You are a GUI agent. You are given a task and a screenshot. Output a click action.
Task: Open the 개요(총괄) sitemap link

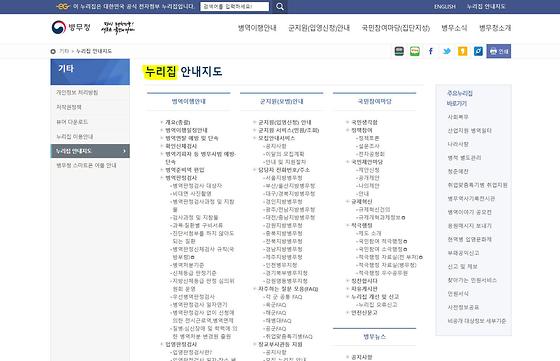coord(178,122)
